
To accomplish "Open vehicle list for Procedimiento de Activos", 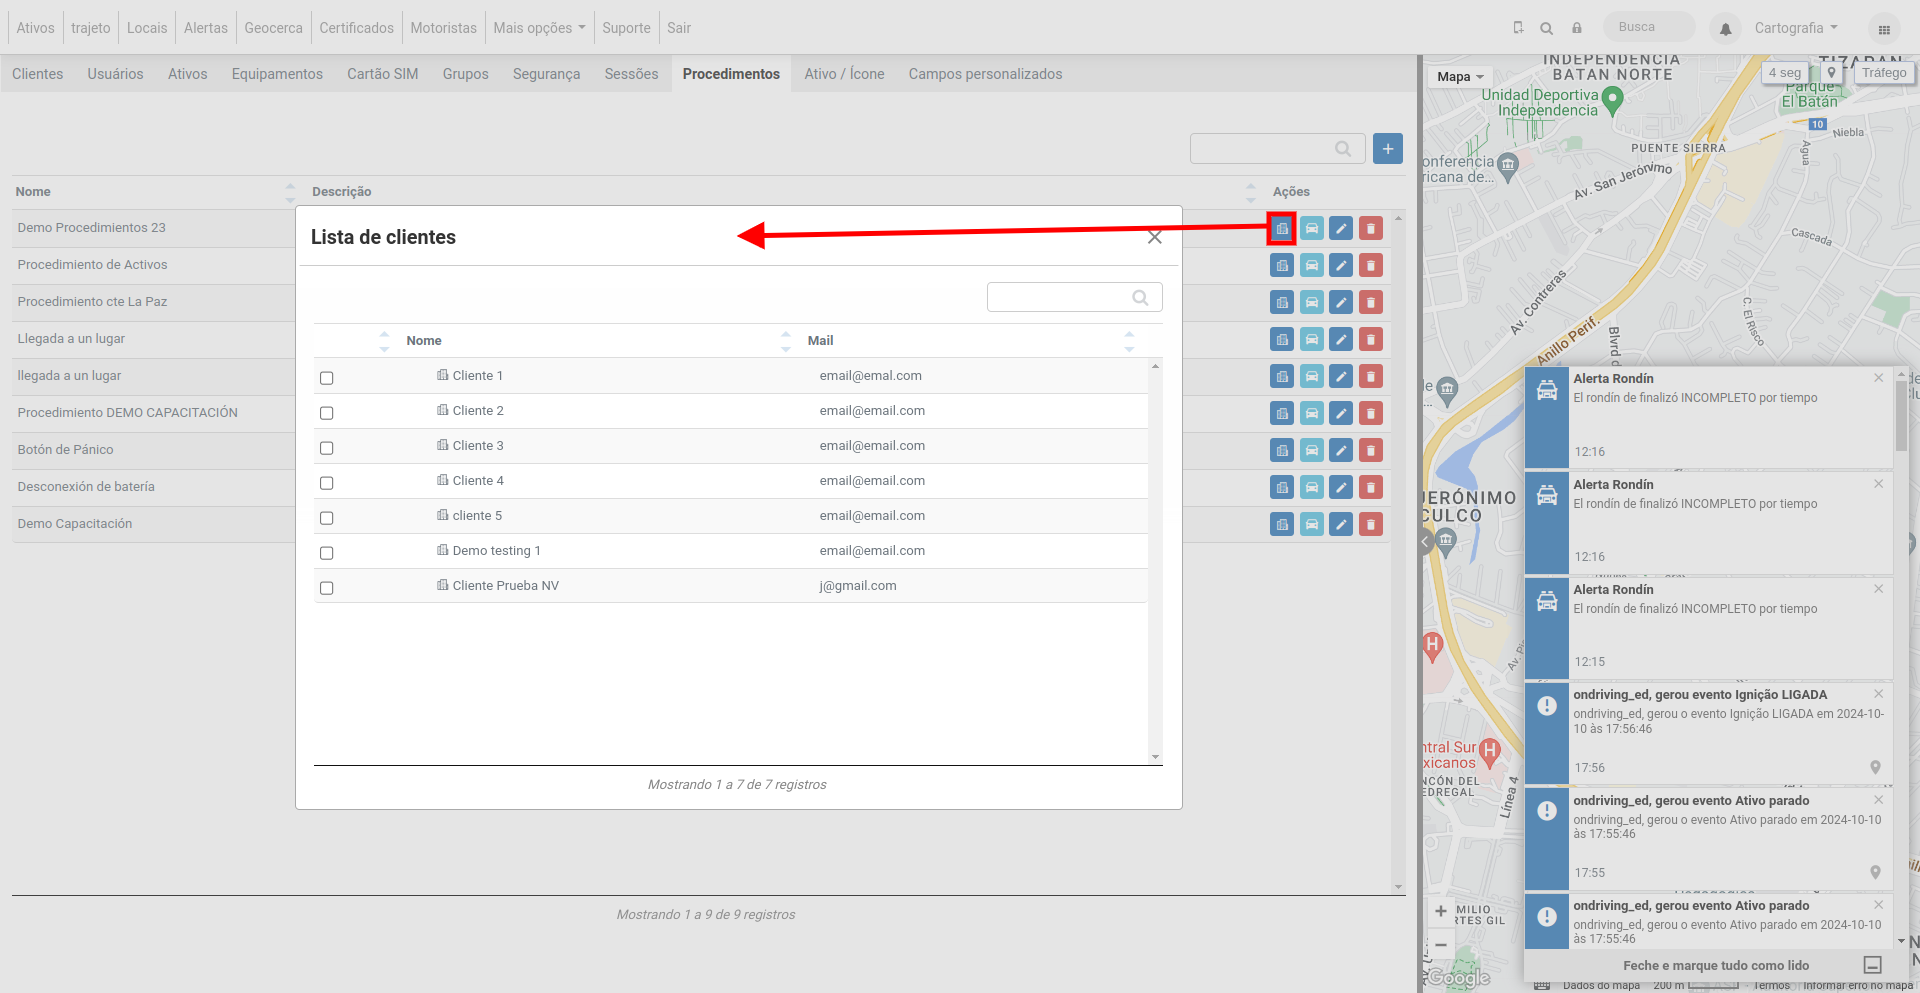I will tap(1311, 265).
